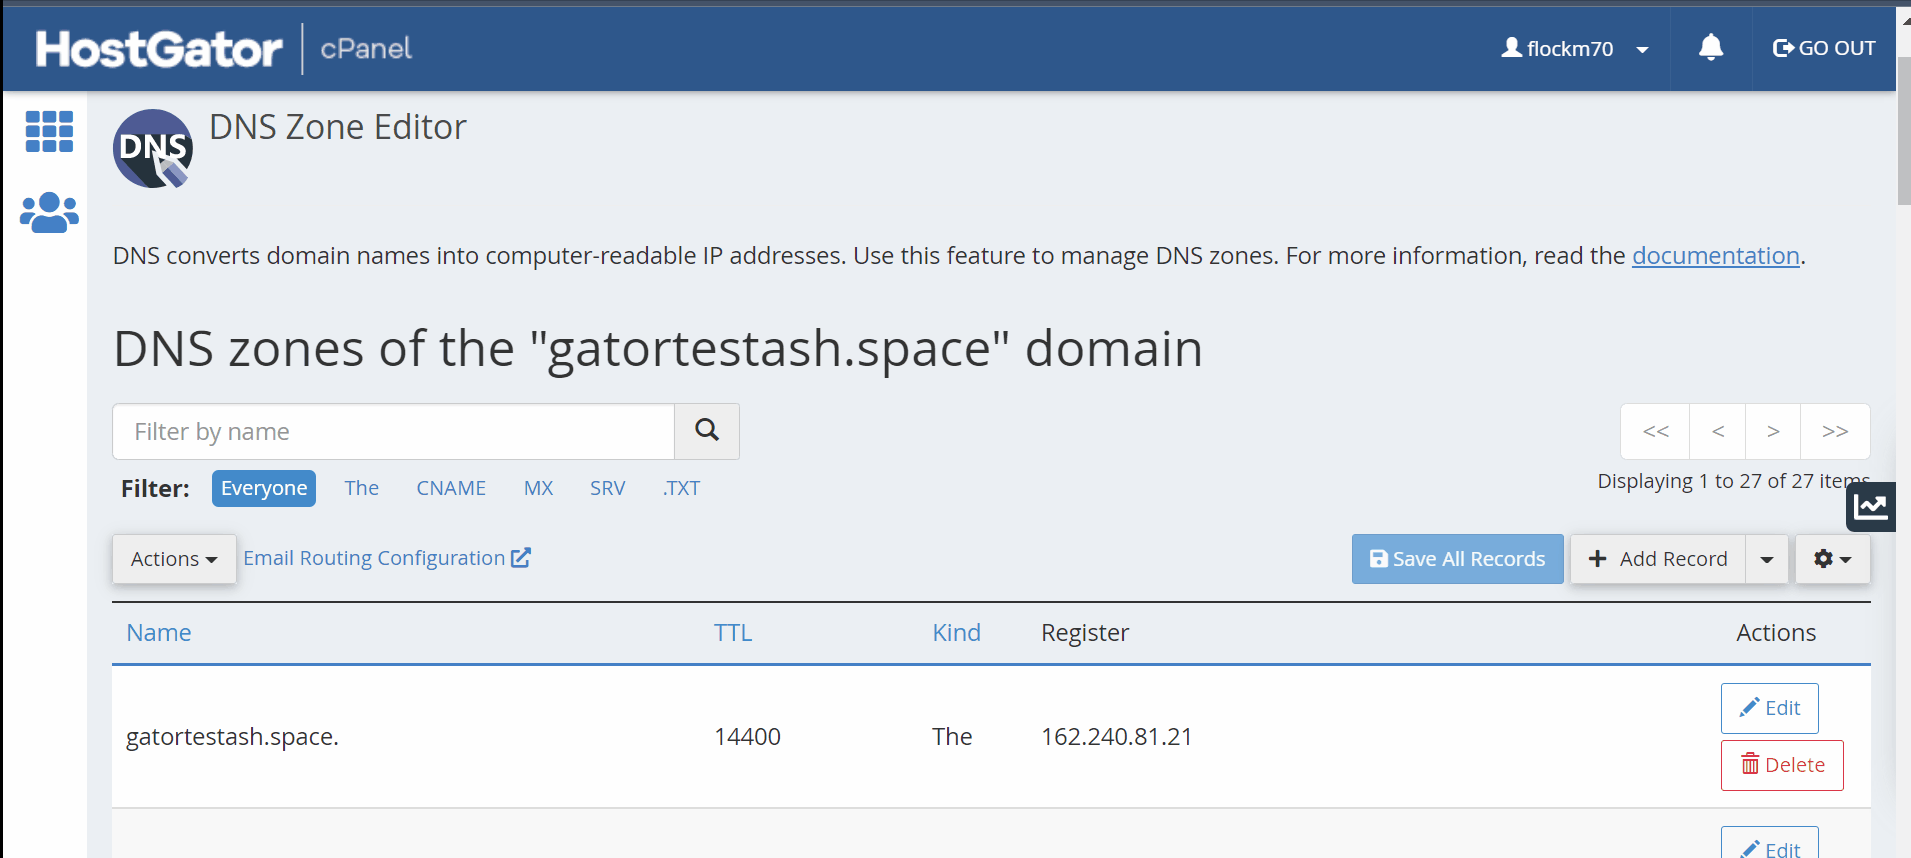Open the gear settings dropdown

[x=1832, y=559]
